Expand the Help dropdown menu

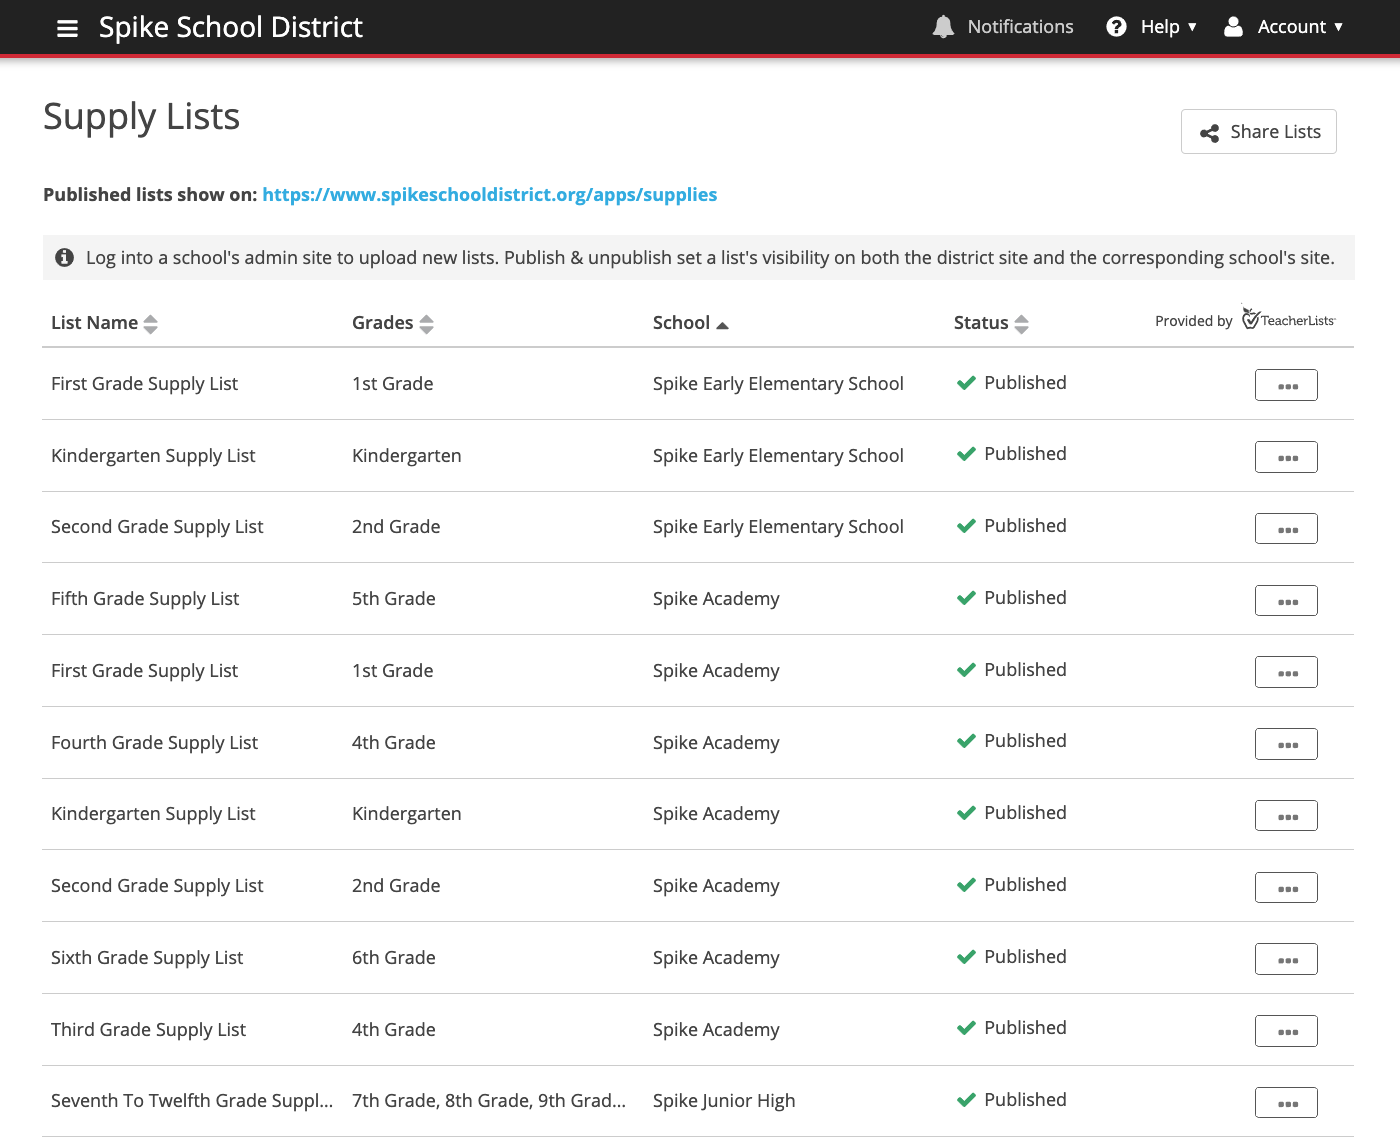(x=1162, y=26)
